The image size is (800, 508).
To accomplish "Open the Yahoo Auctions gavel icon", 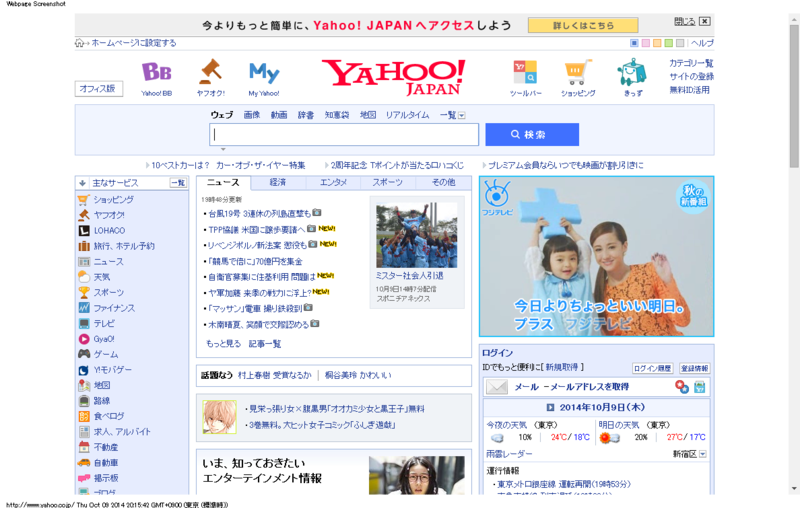I will click(210, 72).
